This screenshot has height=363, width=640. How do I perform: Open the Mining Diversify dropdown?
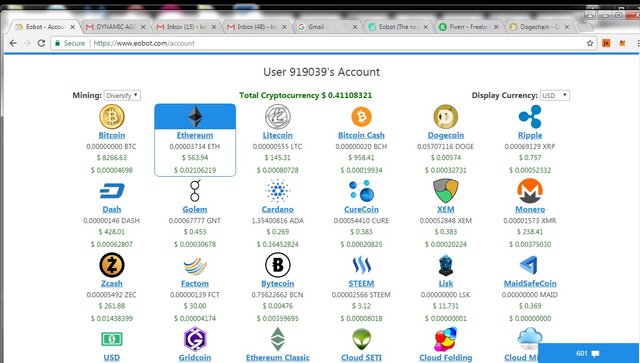pos(122,96)
